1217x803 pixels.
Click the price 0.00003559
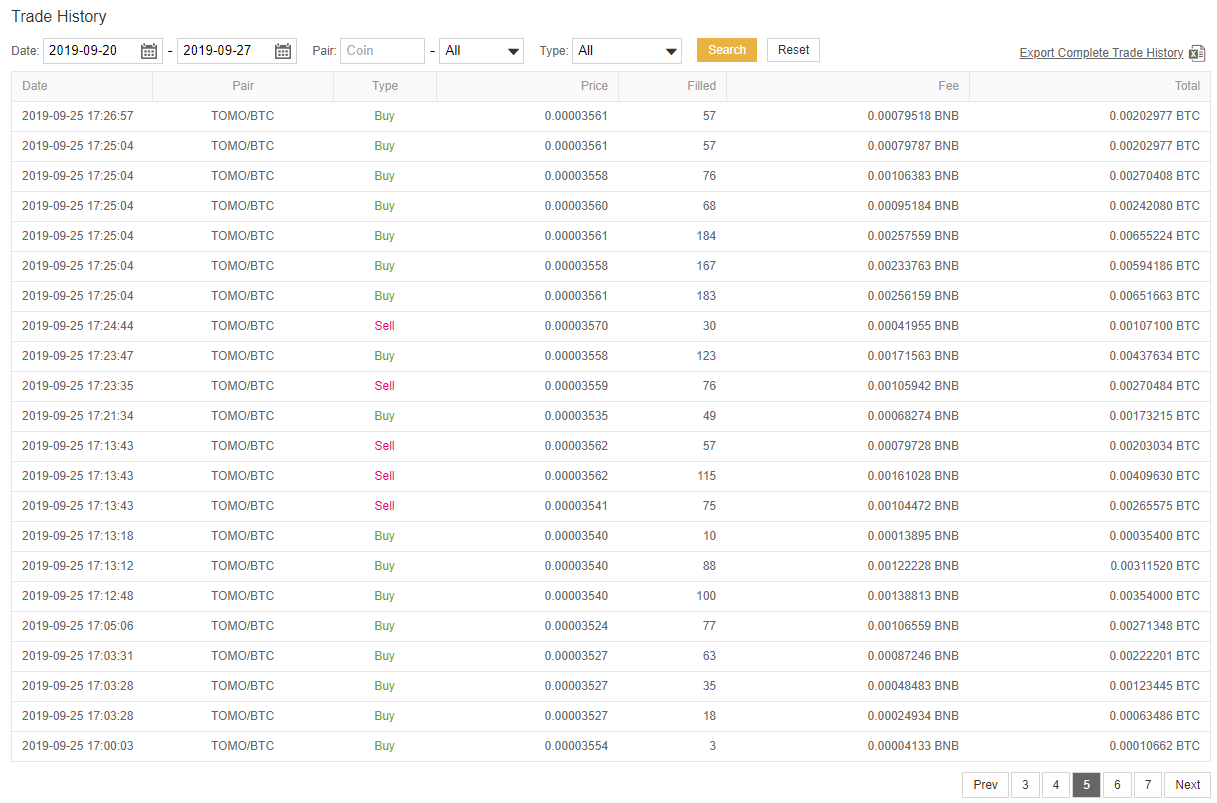576,386
